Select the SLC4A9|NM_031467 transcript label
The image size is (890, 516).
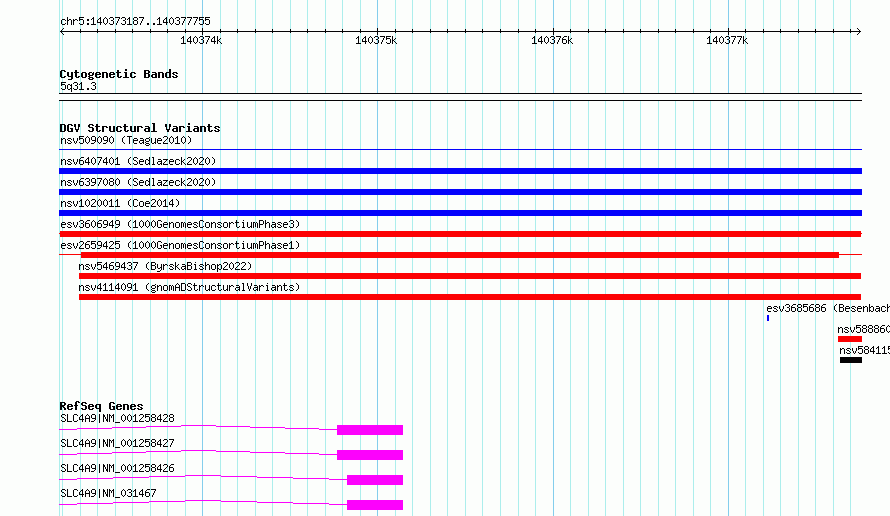[108, 493]
